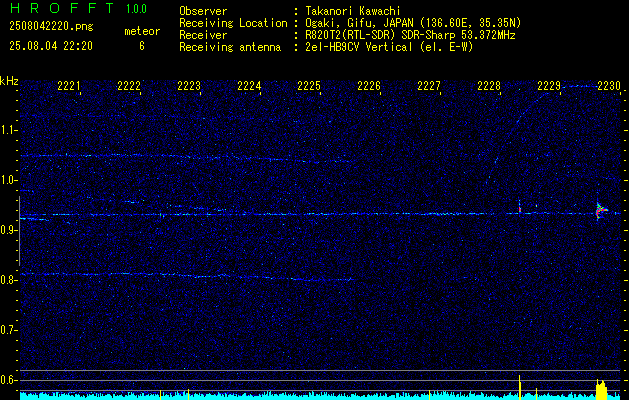
Task: Click the kHz axis unit label
Action: [9, 81]
